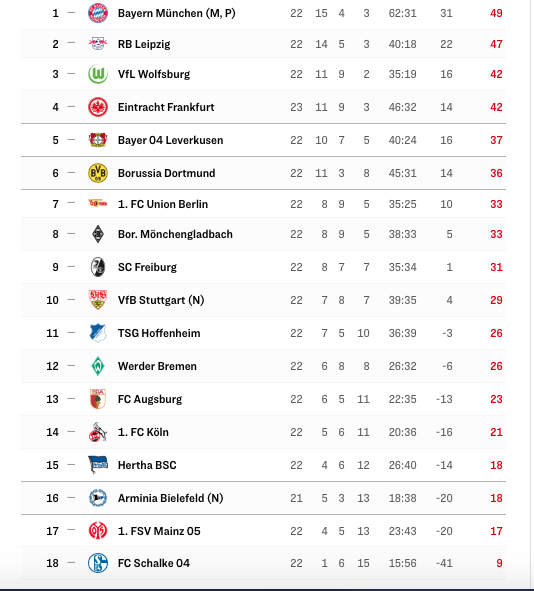Click the Hertha BSC flag logo
The height and width of the screenshot is (591, 534).
click(x=98, y=465)
